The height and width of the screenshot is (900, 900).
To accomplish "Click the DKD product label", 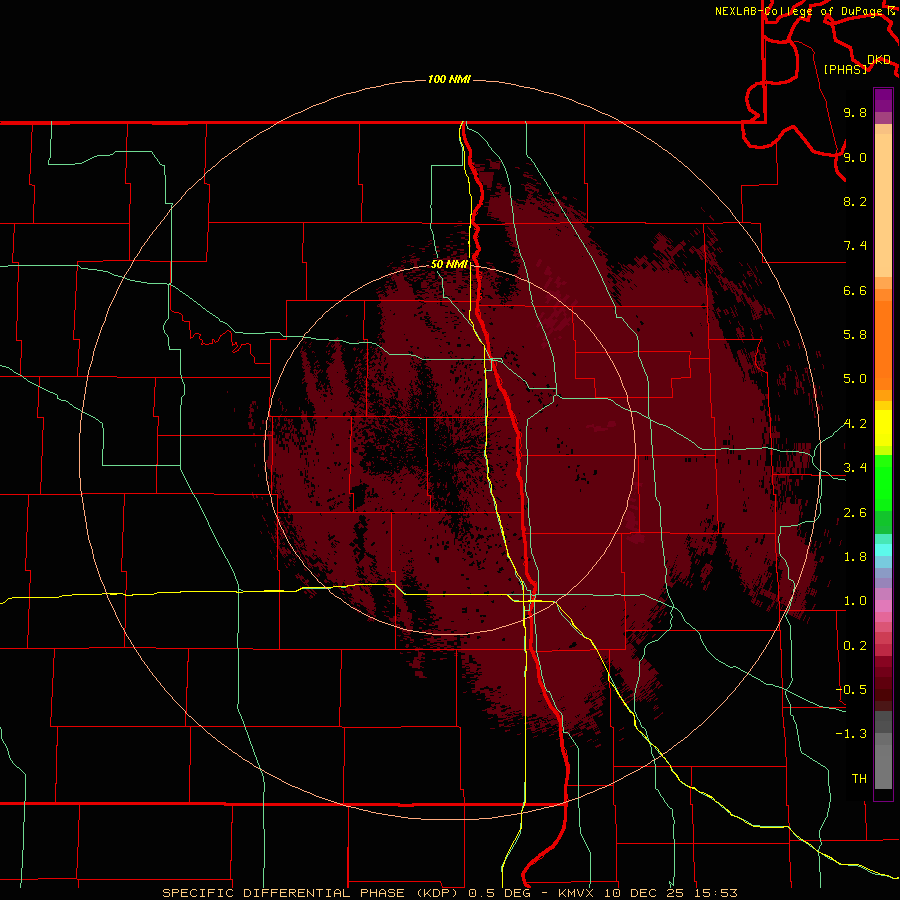I will (879, 60).
